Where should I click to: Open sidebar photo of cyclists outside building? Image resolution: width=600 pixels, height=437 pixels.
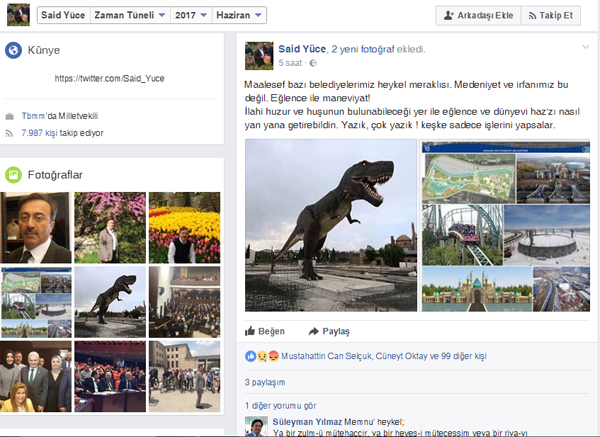click(x=184, y=377)
